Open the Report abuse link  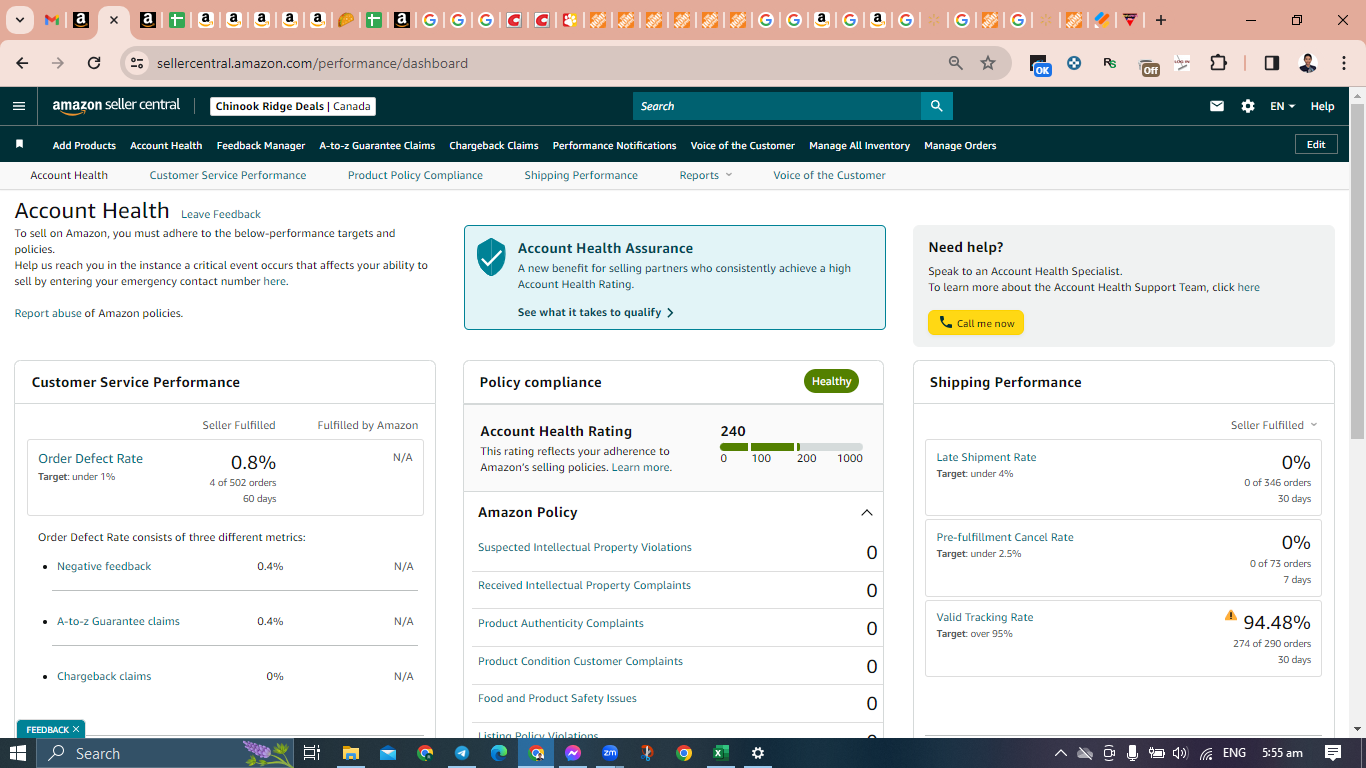tap(48, 313)
